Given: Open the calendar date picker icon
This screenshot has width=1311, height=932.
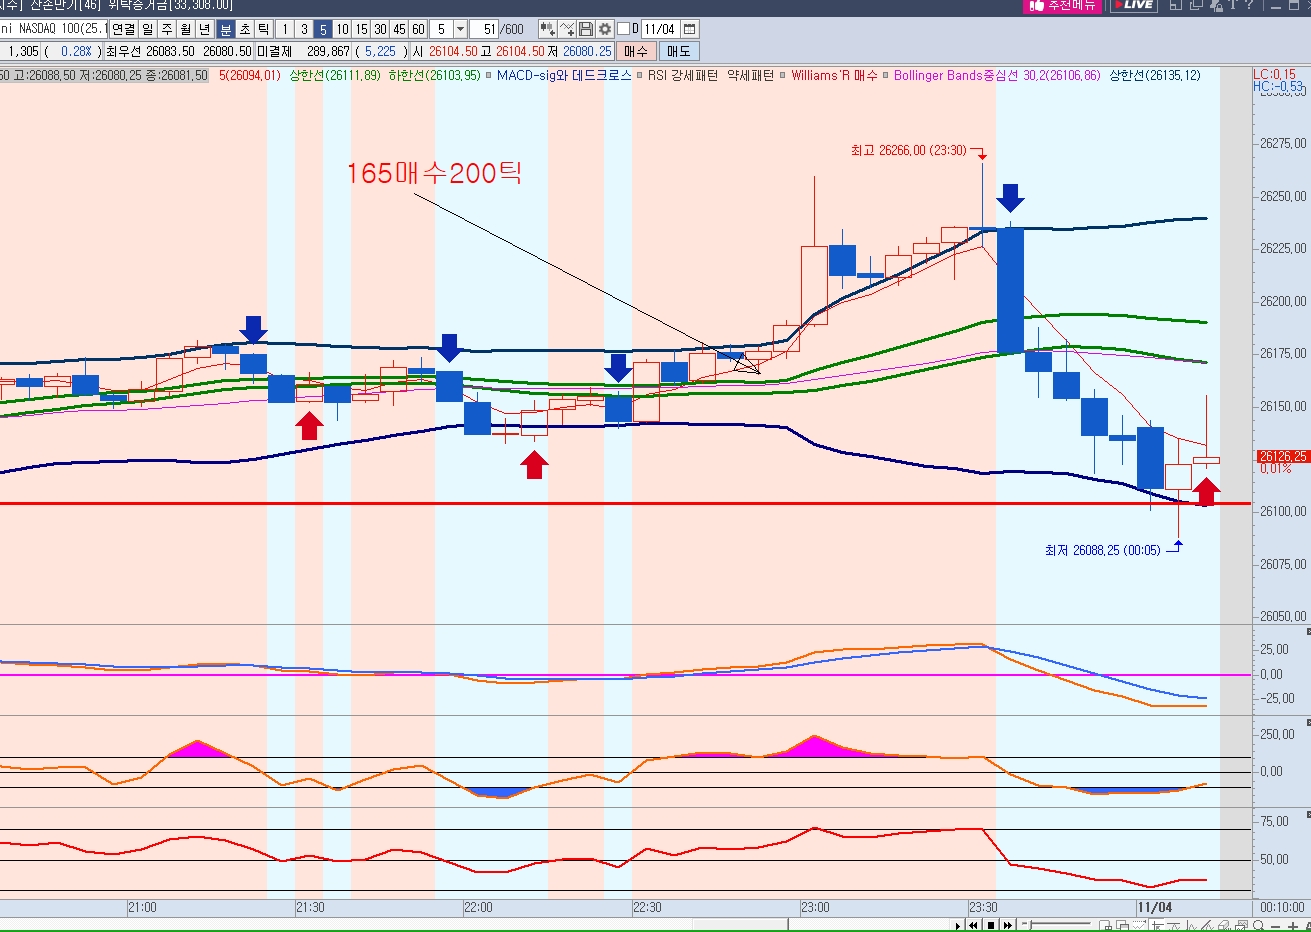Looking at the screenshot, I should 690,29.
